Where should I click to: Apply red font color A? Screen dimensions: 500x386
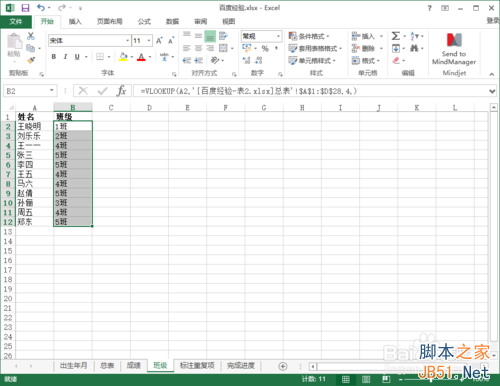(x=141, y=57)
